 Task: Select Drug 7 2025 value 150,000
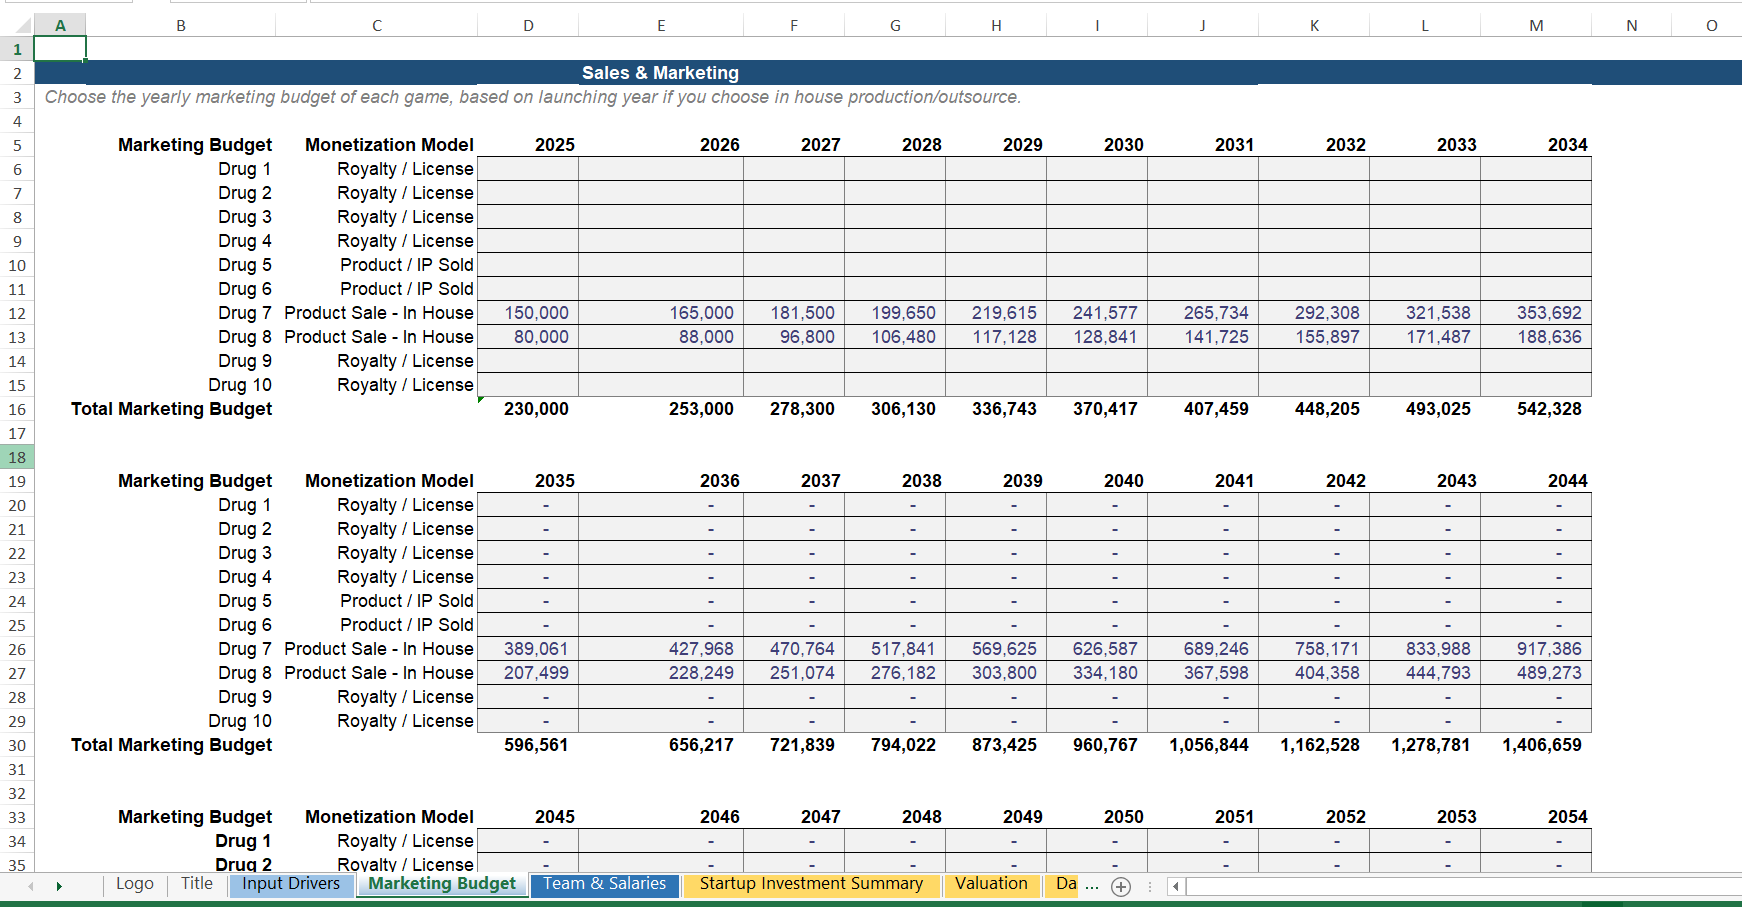click(x=528, y=313)
